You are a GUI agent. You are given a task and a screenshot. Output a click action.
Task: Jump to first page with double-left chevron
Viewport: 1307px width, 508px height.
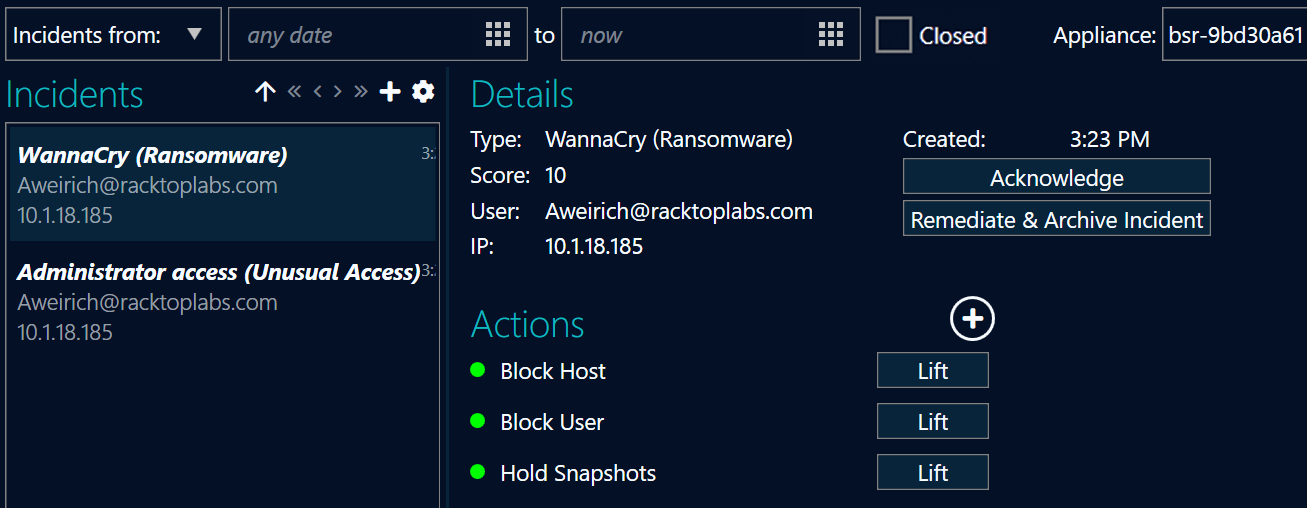tap(294, 92)
